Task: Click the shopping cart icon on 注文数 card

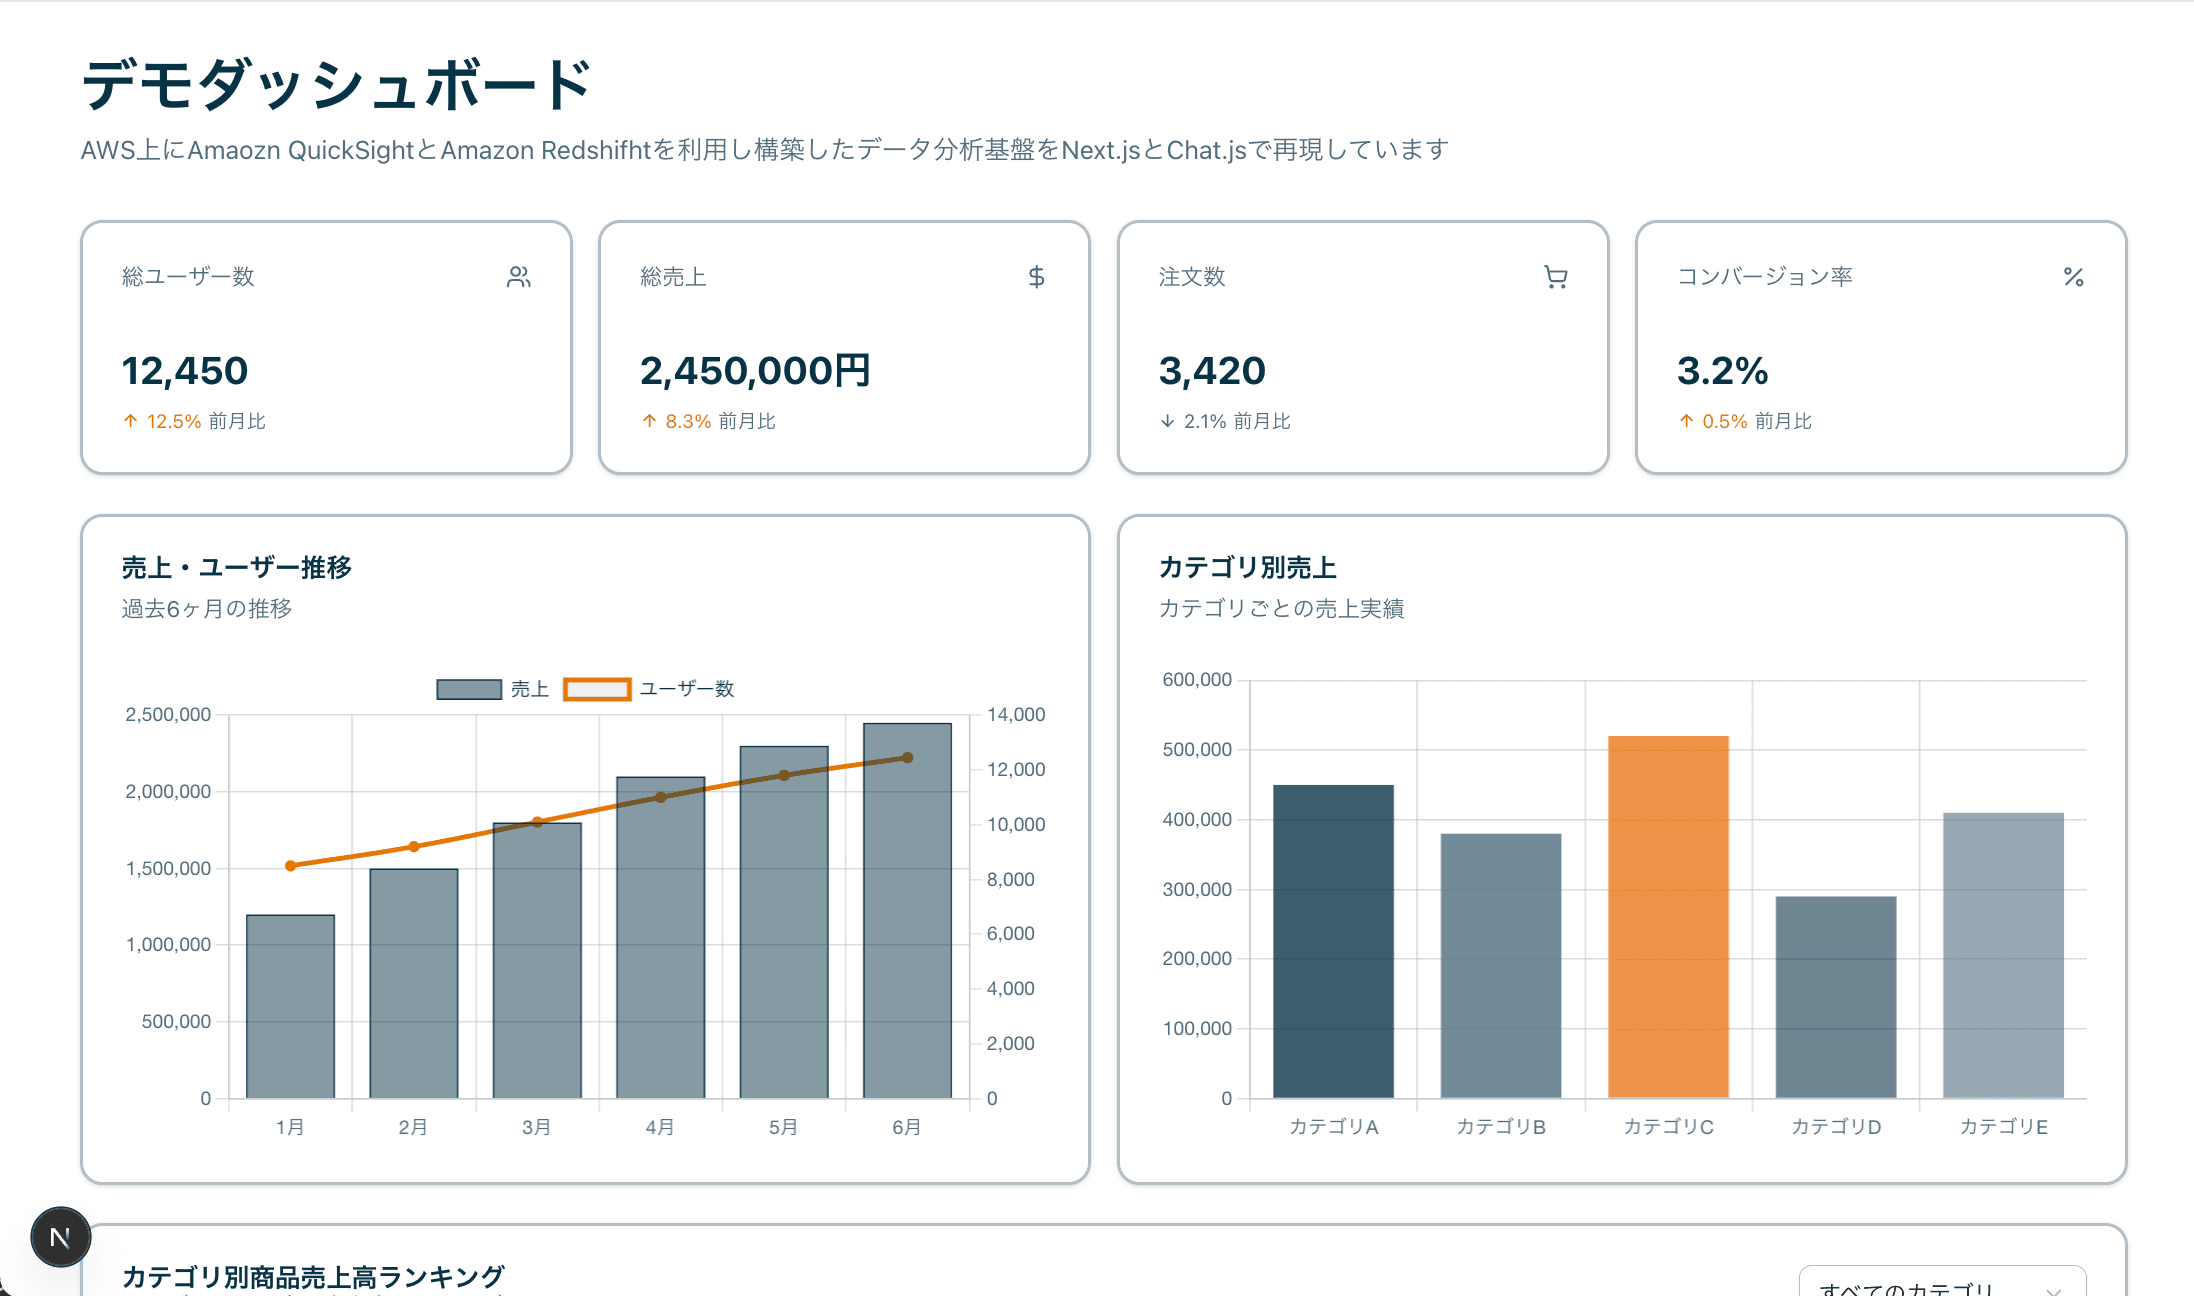Action: pyautogui.click(x=1555, y=277)
